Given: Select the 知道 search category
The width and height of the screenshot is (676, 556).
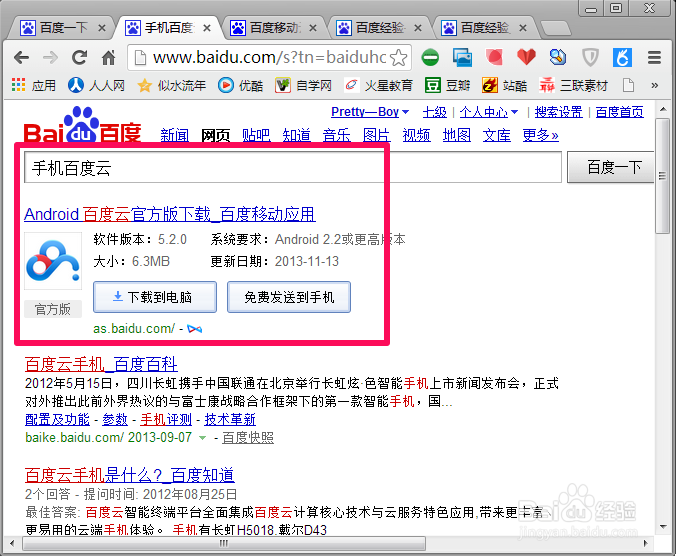Looking at the screenshot, I should point(297,135).
